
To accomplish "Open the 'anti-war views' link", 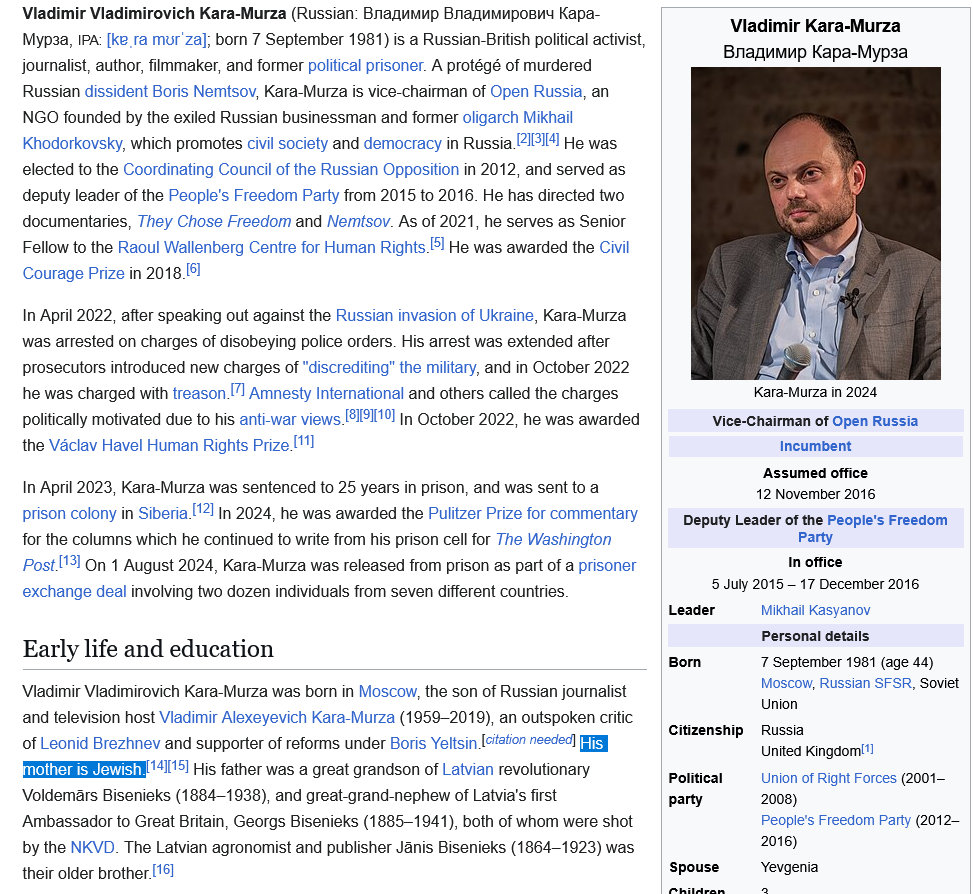I will coord(290,421).
